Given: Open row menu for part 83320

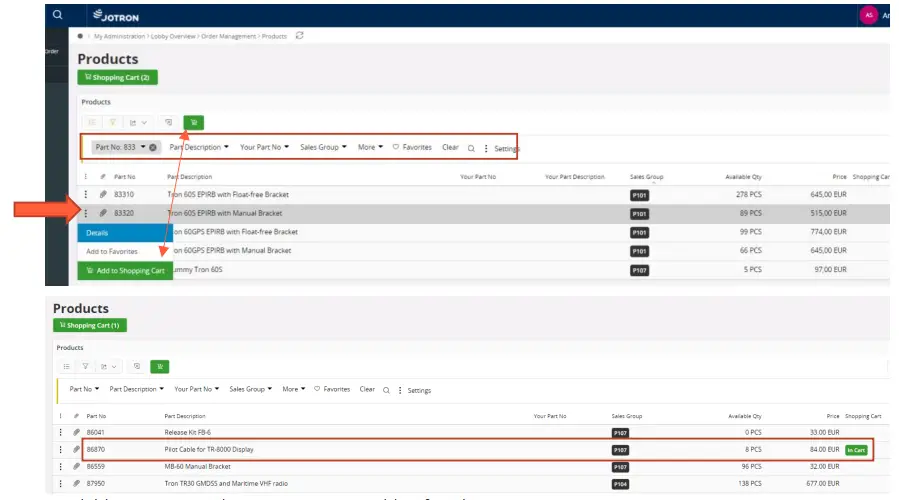Looking at the screenshot, I should (x=86, y=213).
